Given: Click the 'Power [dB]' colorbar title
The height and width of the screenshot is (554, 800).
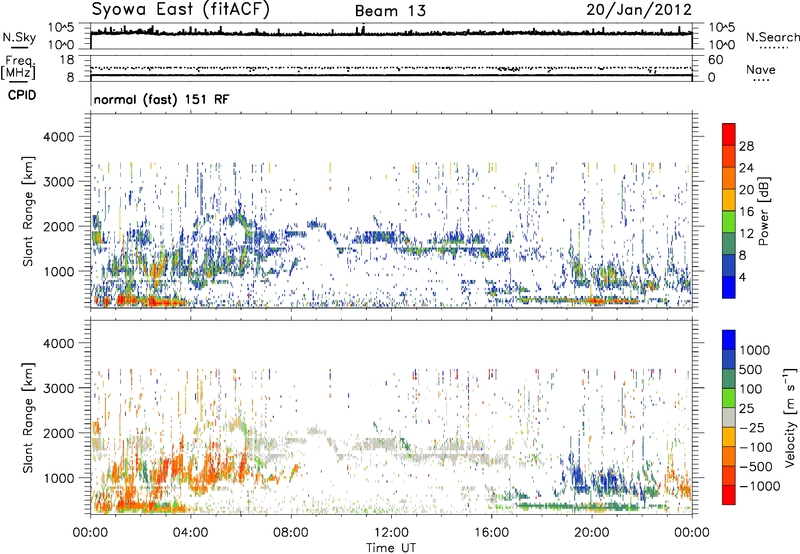Looking at the screenshot, I should pyautogui.click(x=763, y=211).
